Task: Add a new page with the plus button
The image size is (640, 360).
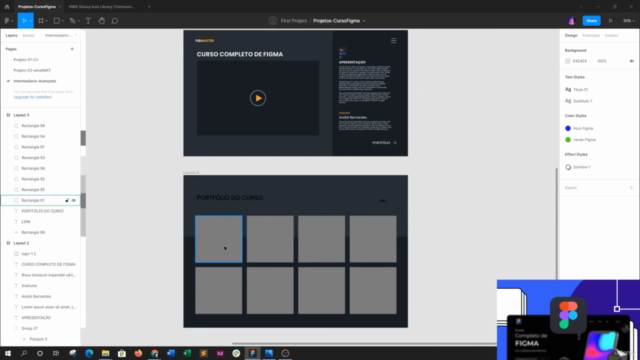Action: (72, 49)
